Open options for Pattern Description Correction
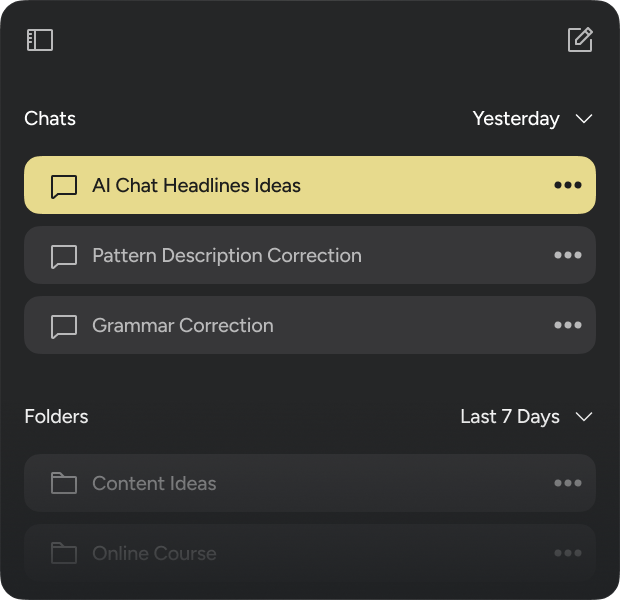This screenshot has width=620, height=600. point(567,255)
